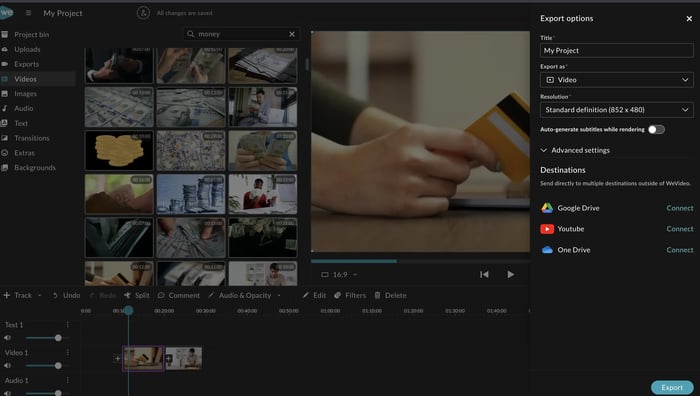This screenshot has width=700, height=396.
Task: Jump to start of the preview
Action: tap(484, 275)
